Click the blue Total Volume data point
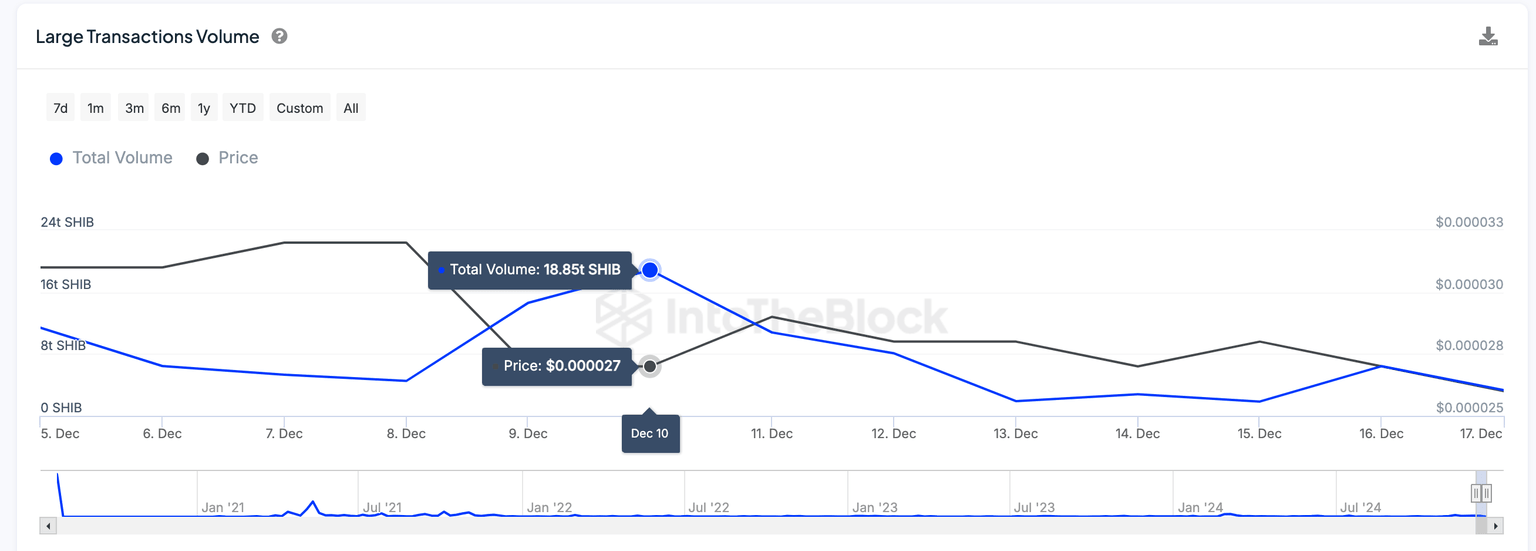 (x=650, y=270)
